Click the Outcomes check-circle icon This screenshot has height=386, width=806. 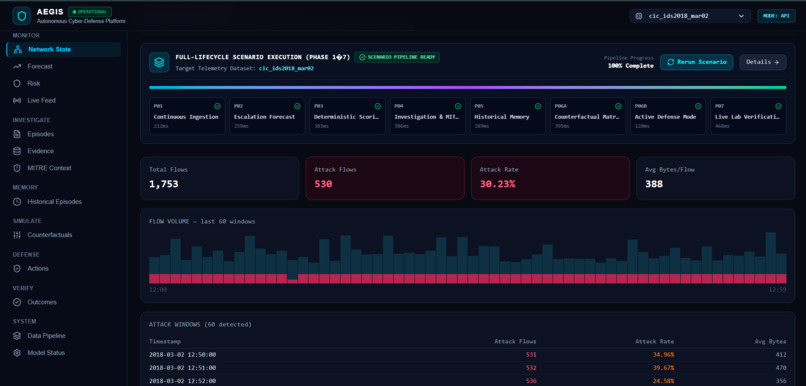point(17,302)
